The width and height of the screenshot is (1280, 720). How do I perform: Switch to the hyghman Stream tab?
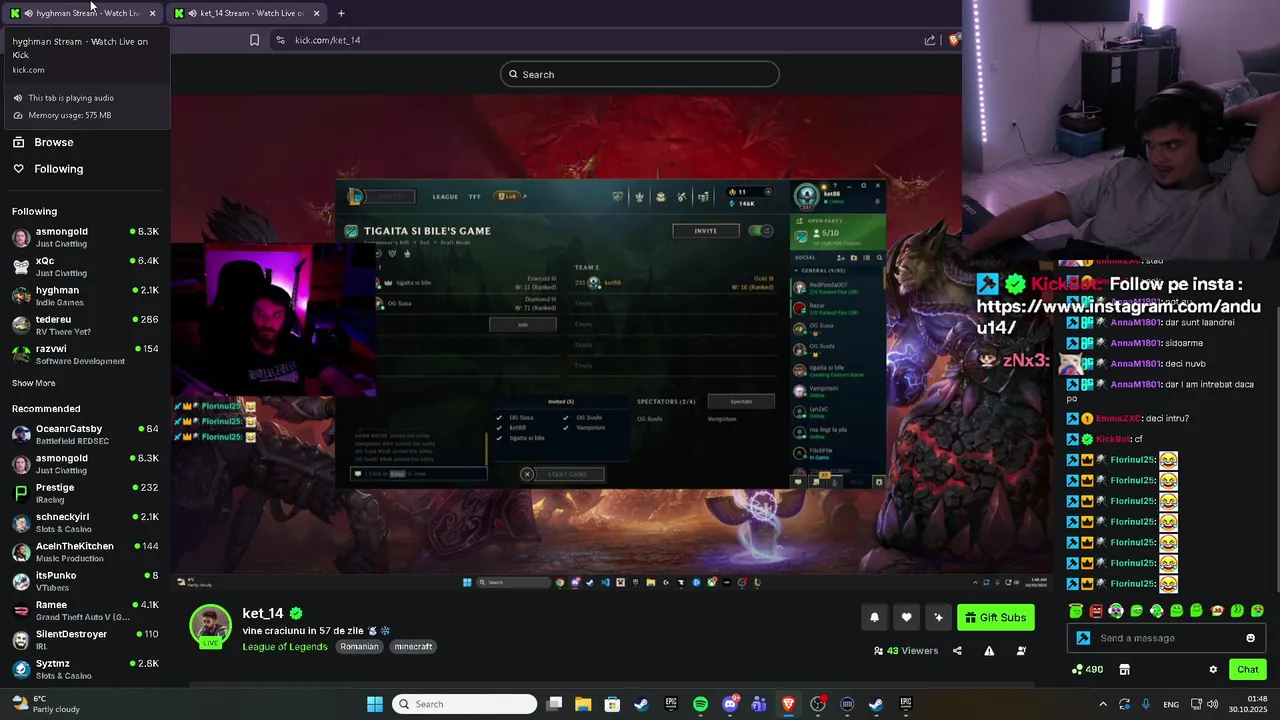click(84, 13)
